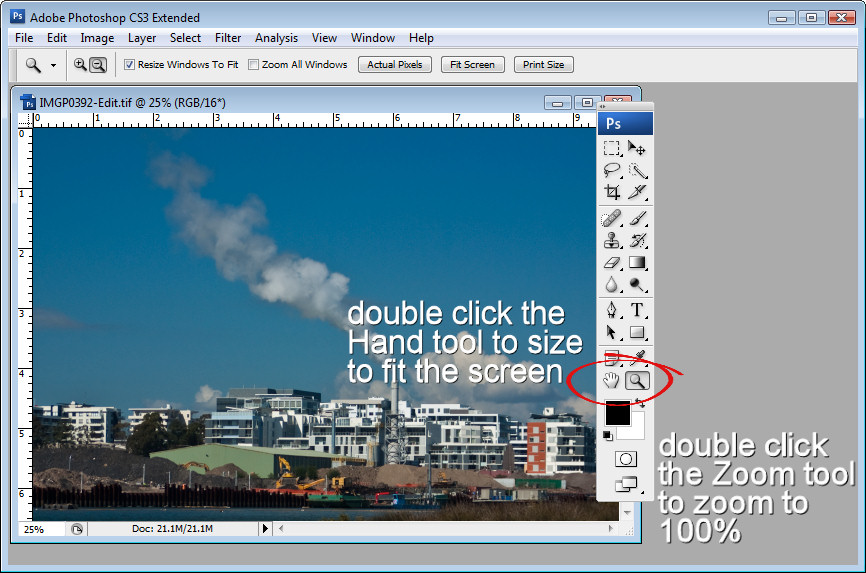This screenshot has width=866, height=573.
Task: Open the View menu
Action: pos(324,38)
